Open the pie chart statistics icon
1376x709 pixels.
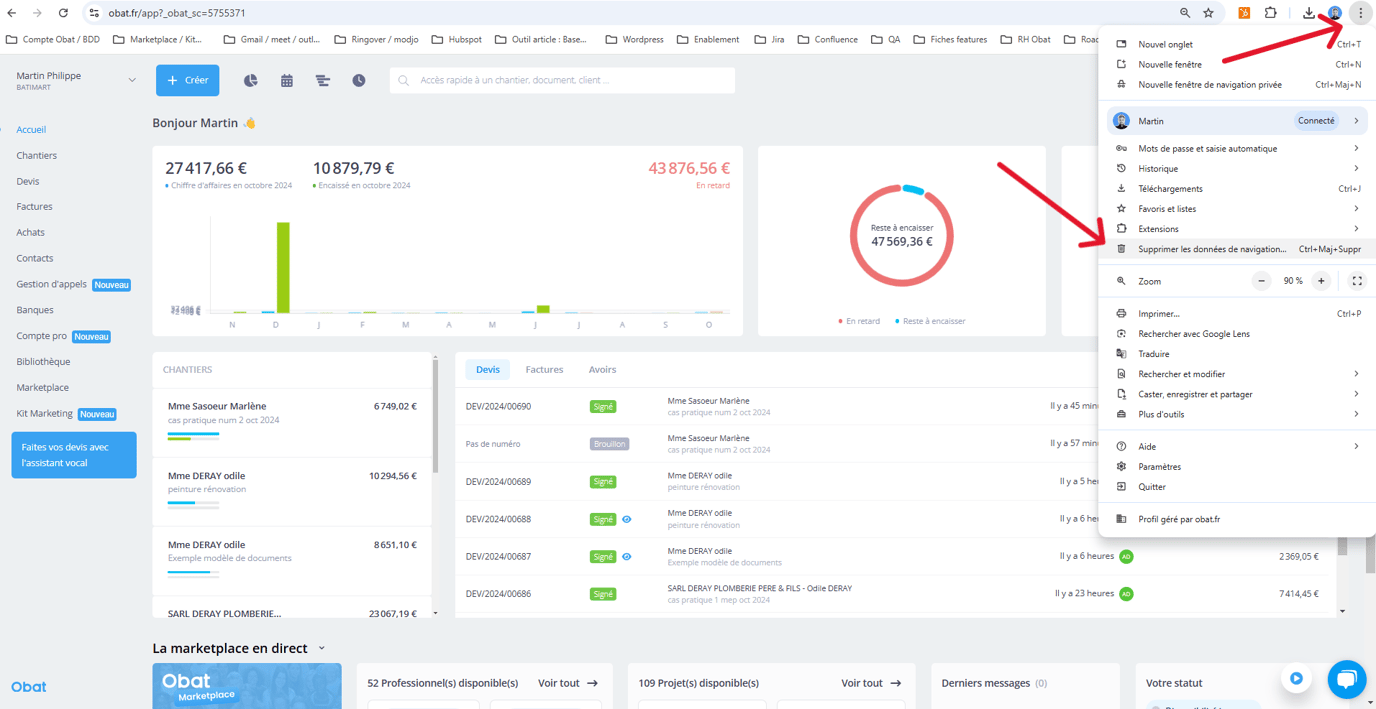tap(250, 80)
